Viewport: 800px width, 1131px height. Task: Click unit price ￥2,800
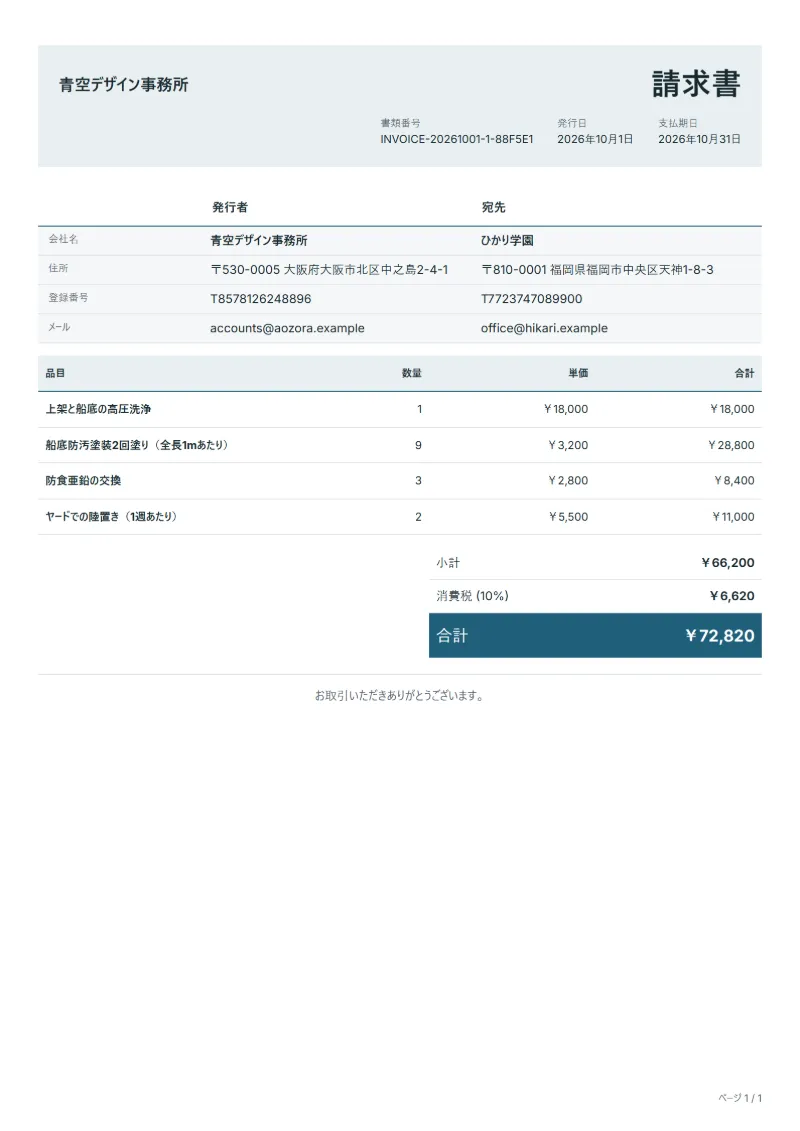click(568, 480)
